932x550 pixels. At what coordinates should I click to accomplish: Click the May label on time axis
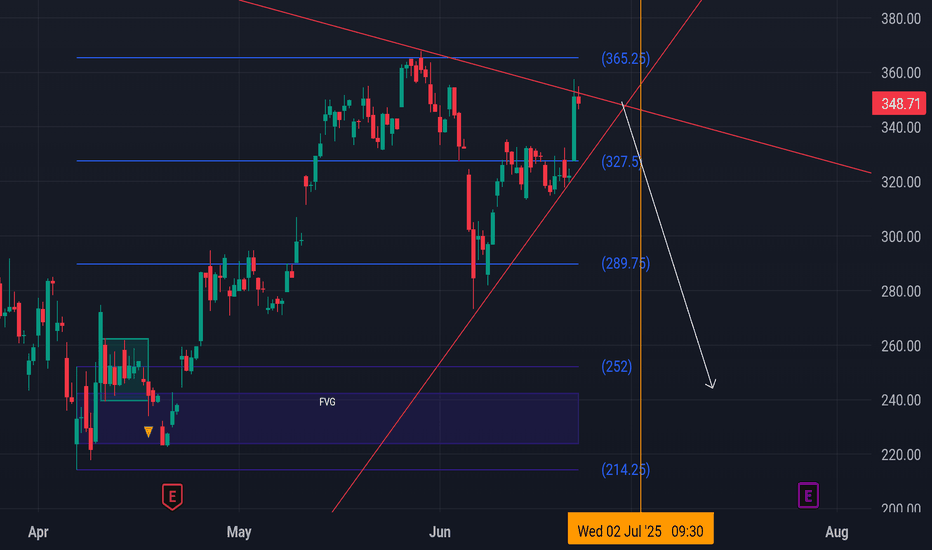239,532
